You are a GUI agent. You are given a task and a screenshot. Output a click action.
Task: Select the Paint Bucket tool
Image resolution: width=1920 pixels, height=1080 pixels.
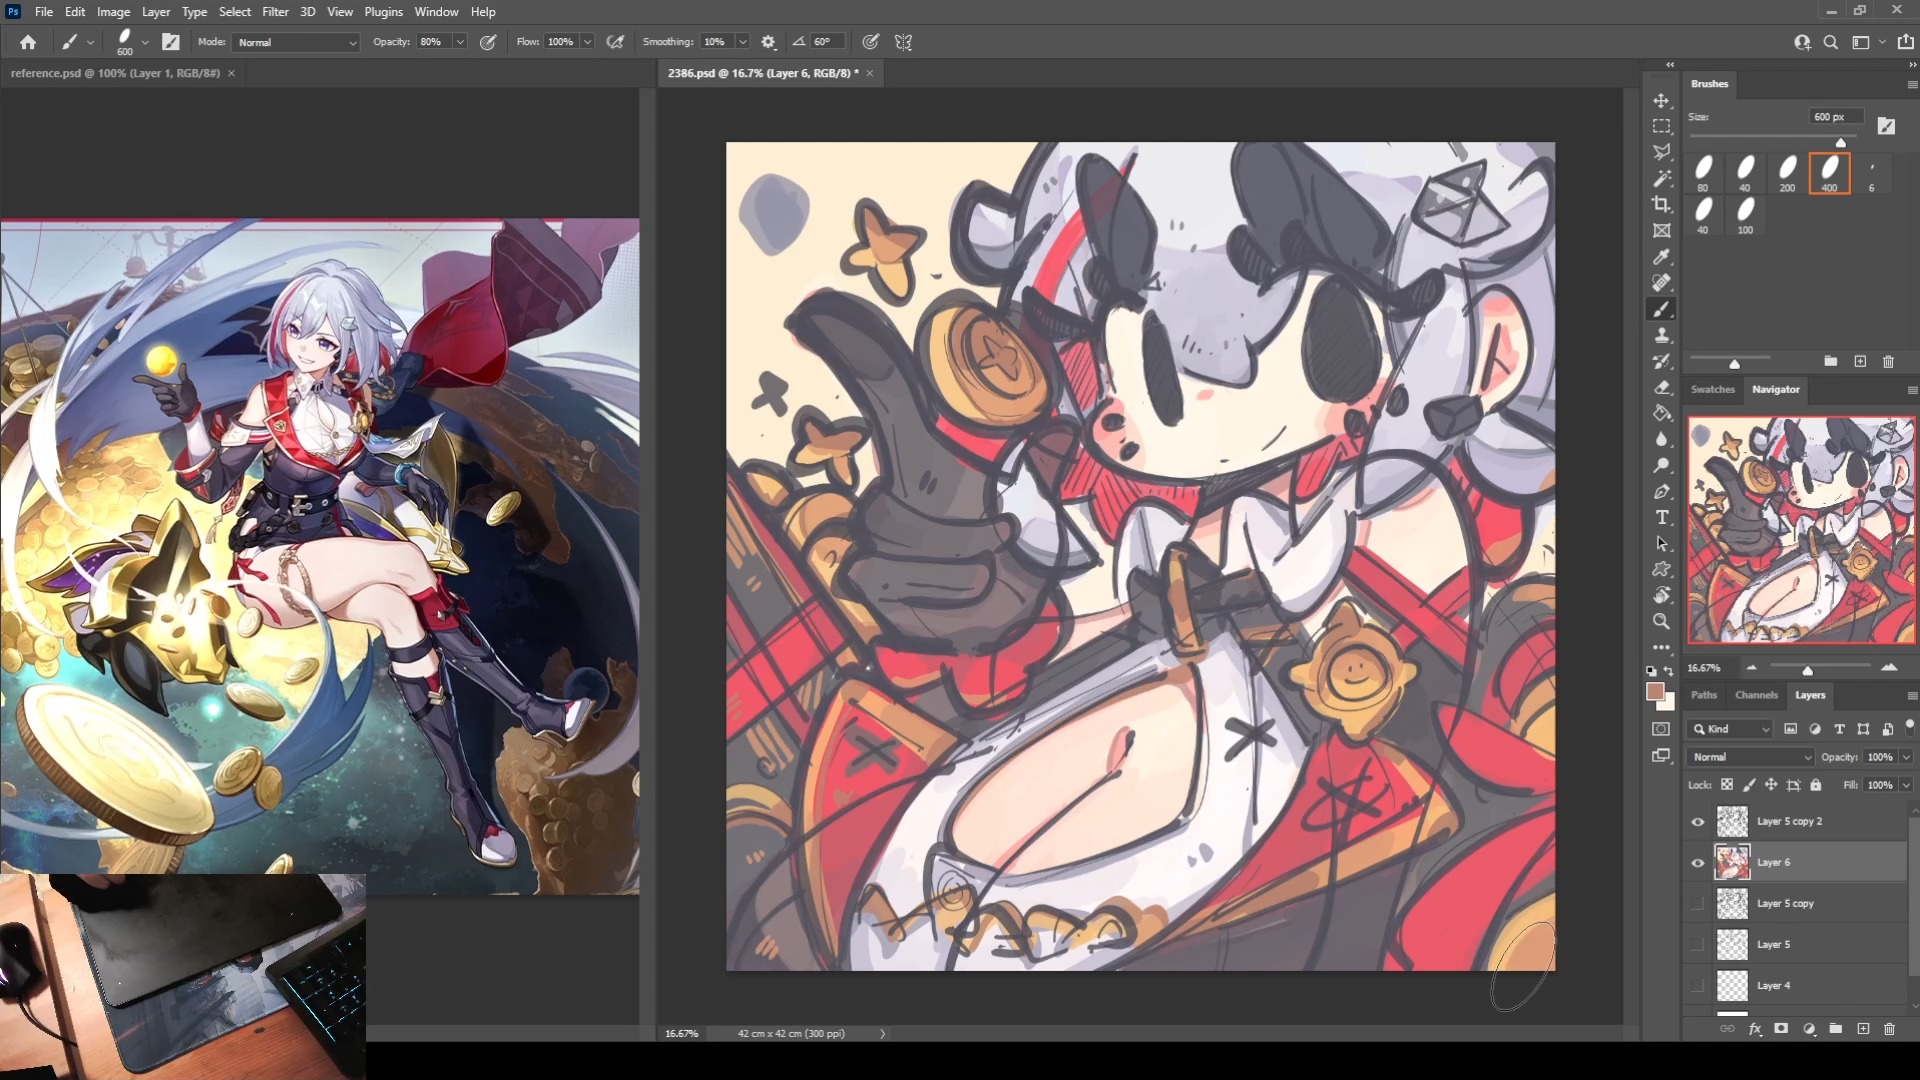pyautogui.click(x=1661, y=413)
